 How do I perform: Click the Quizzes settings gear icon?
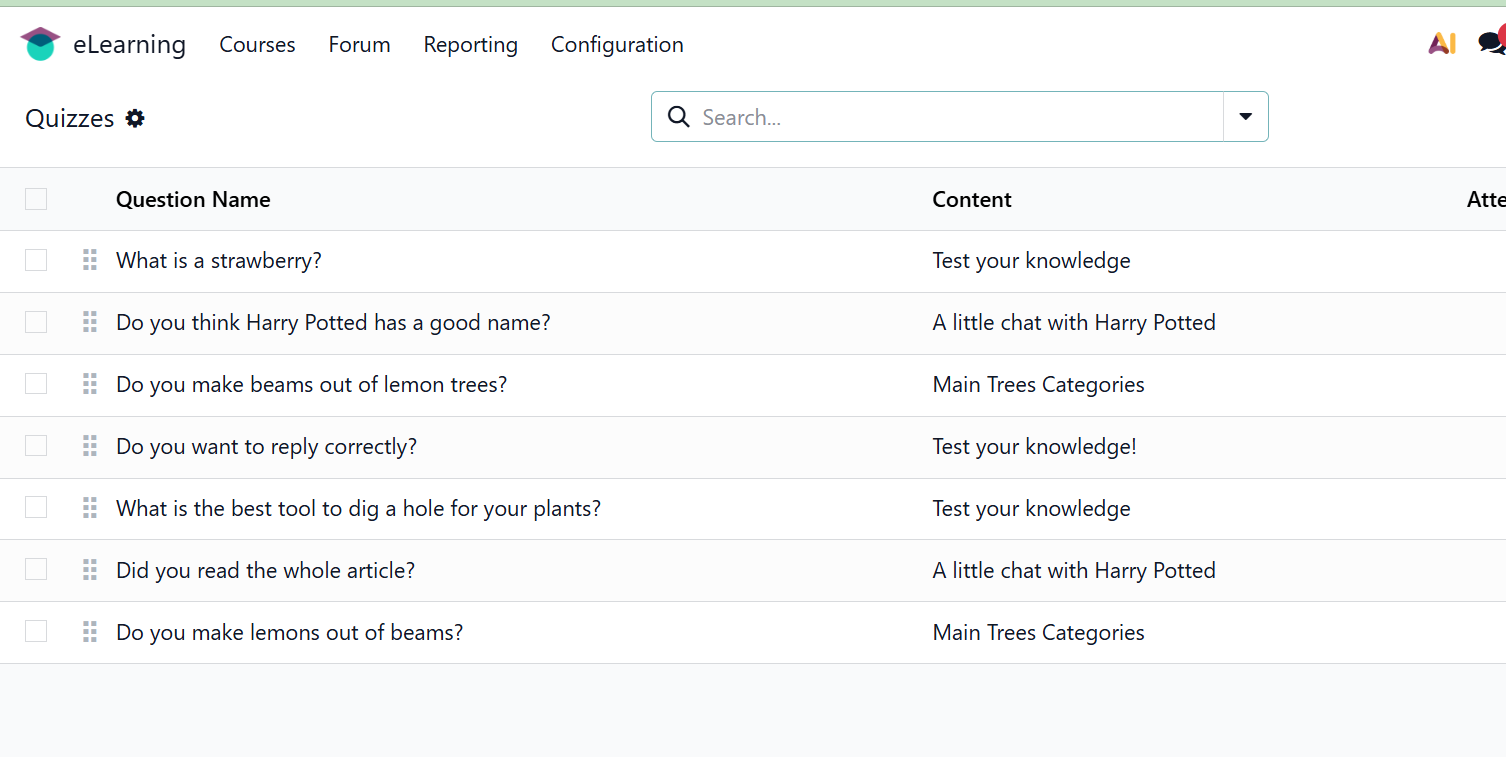point(135,118)
